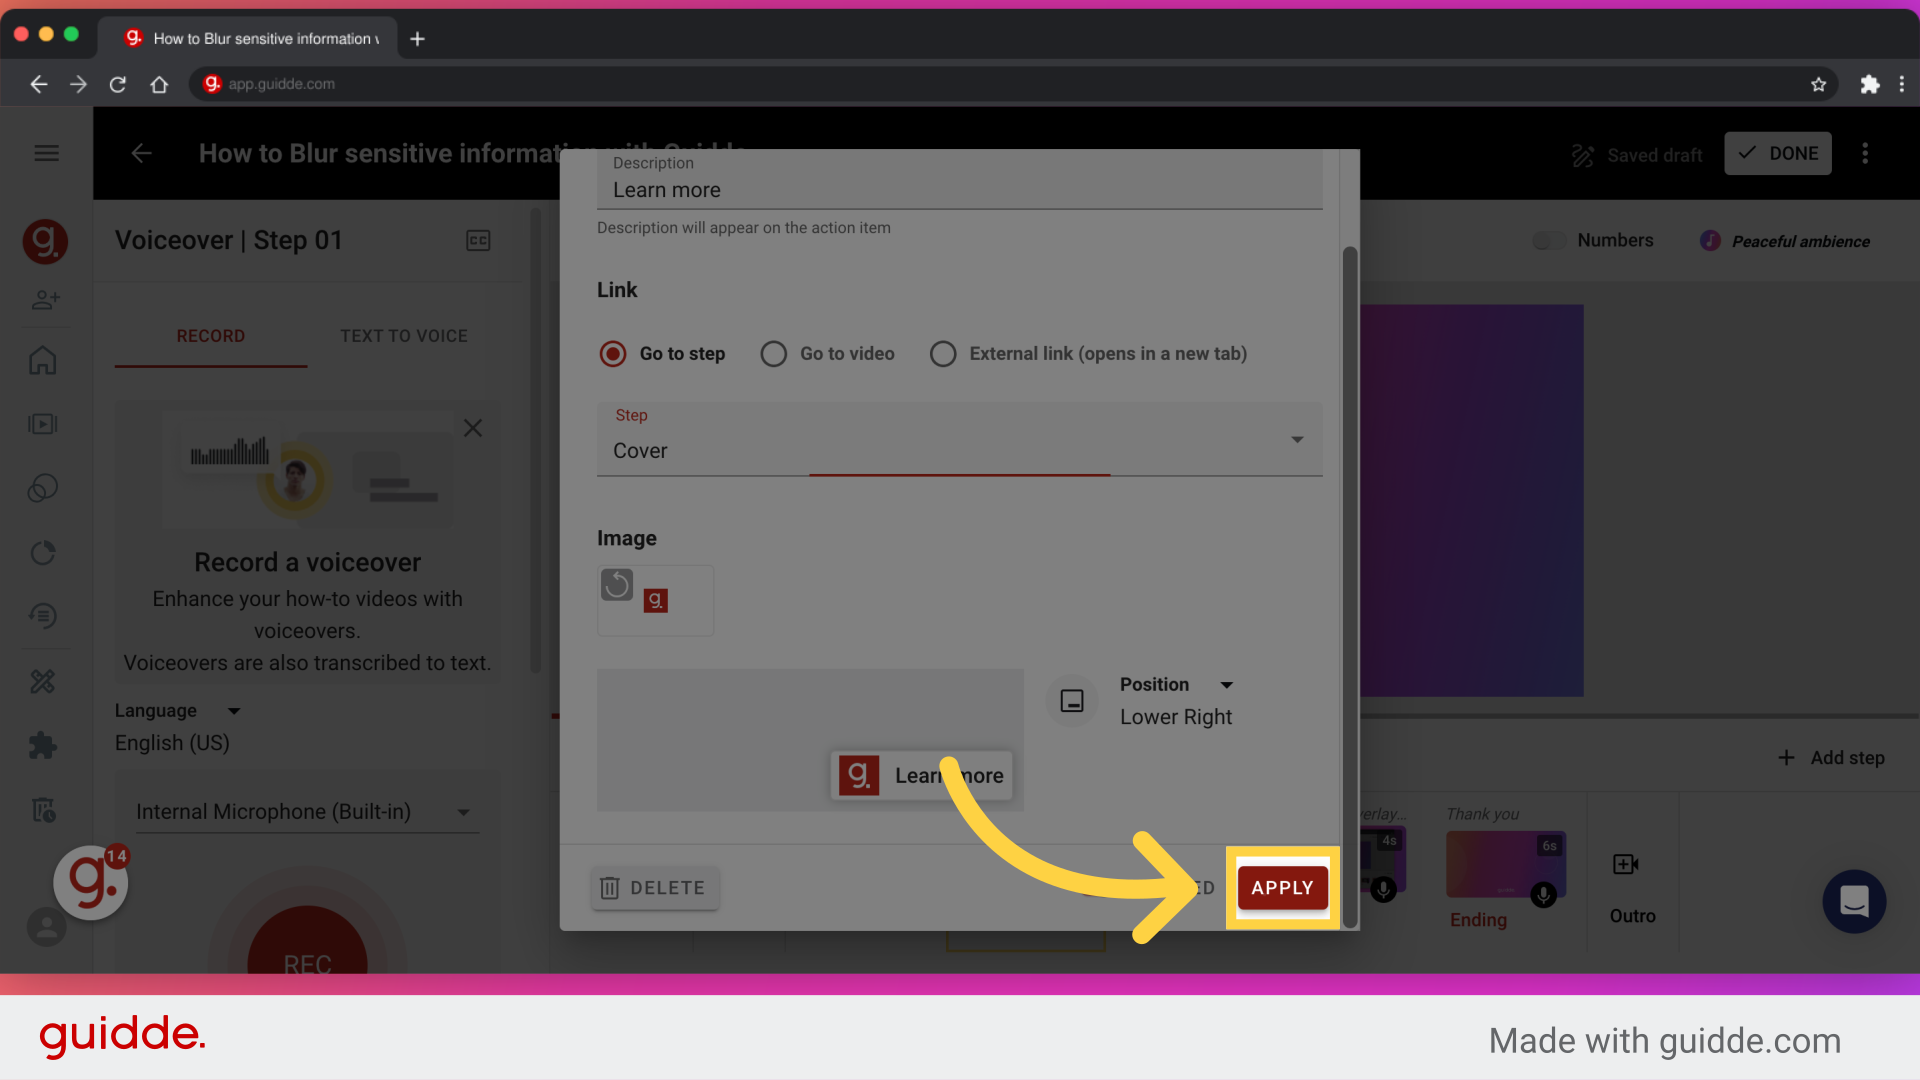Open the video library icon in sidebar
Viewport: 1920px width, 1080px height.
pyautogui.click(x=44, y=423)
